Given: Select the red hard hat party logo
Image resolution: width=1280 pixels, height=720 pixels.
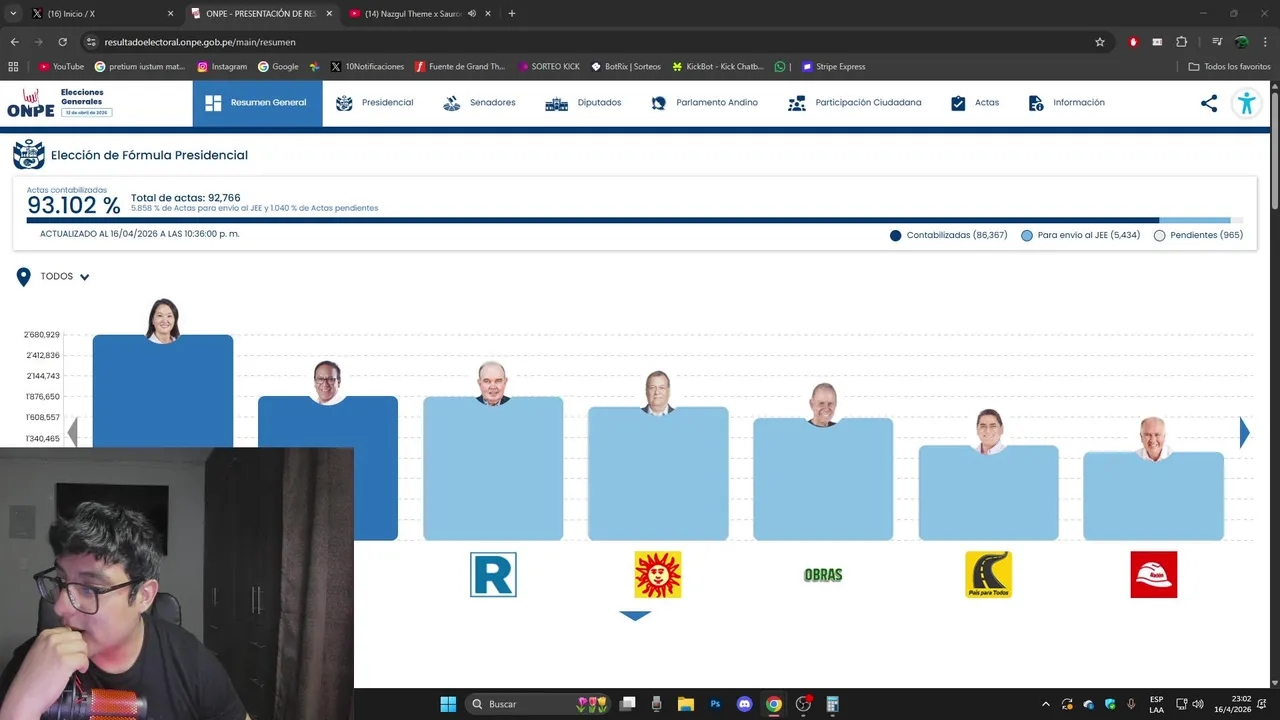Looking at the screenshot, I should (1153, 575).
